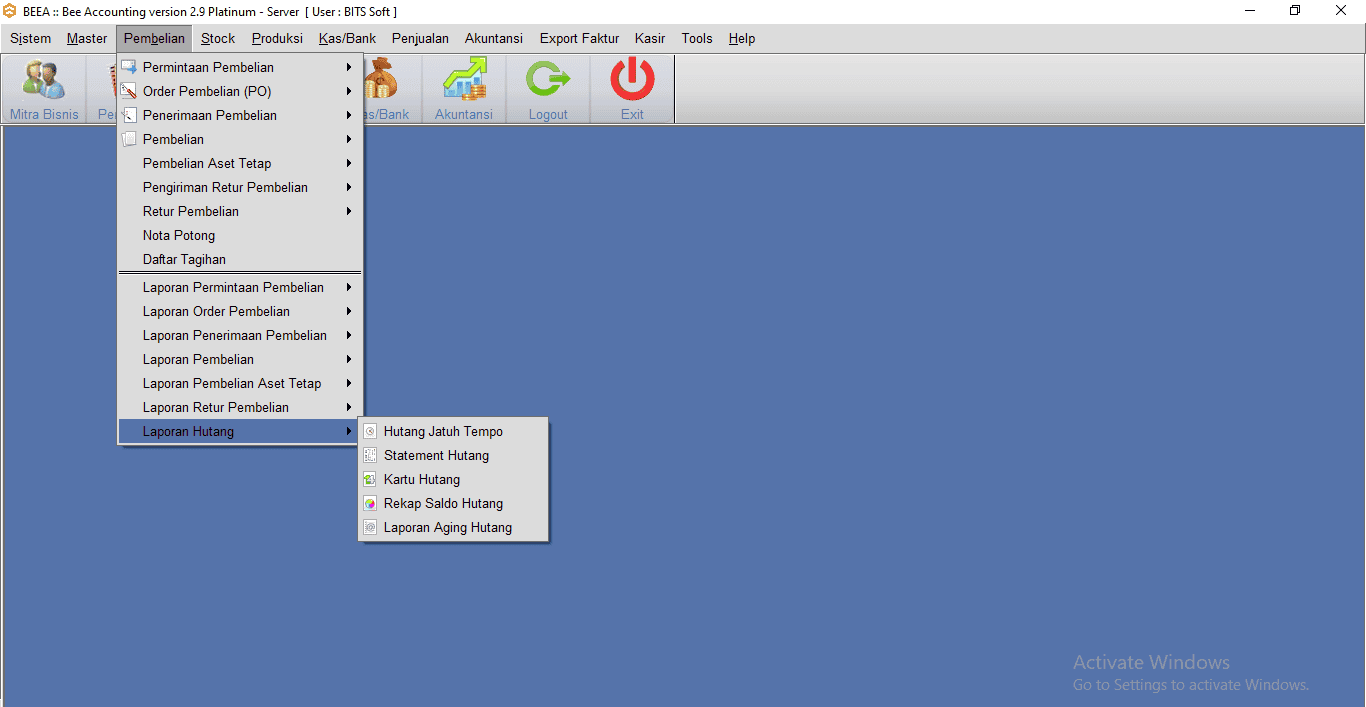Expand the Laporan Retur Pembelian submenu arrow
The width and height of the screenshot is (1366, 707).
point(349,408)
